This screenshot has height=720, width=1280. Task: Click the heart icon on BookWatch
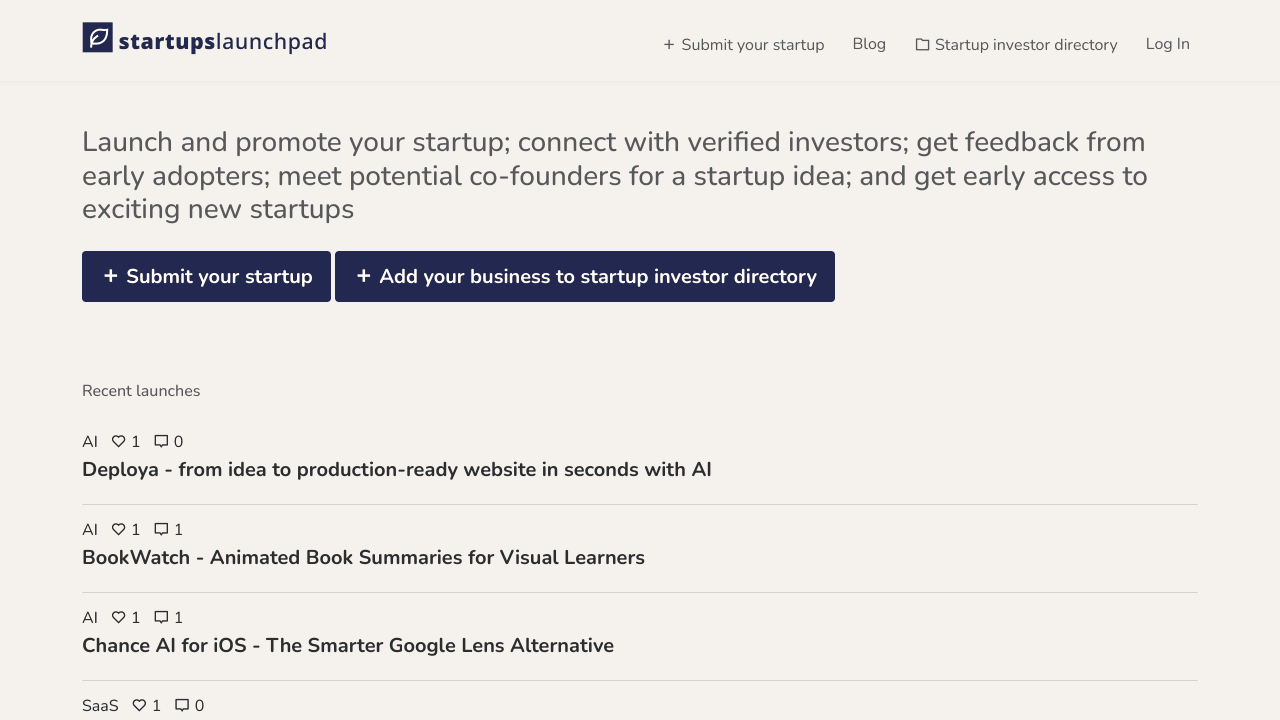(119, 529)
